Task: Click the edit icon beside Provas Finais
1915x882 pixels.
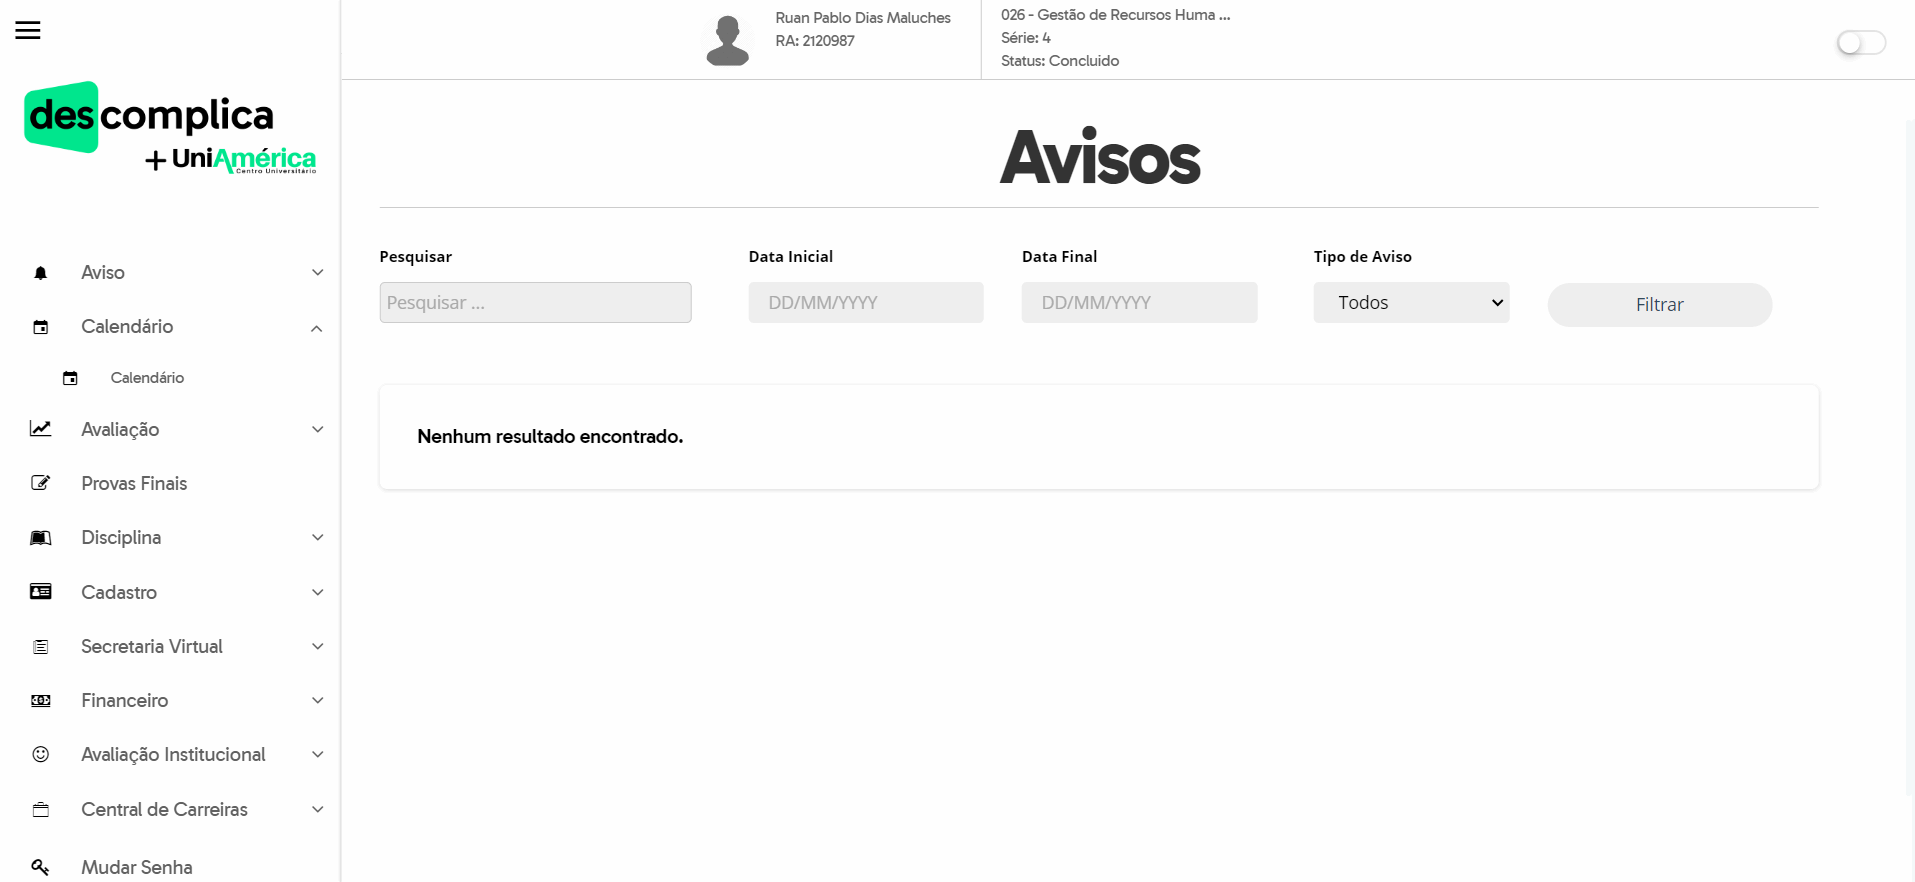Action: point(41,483)
